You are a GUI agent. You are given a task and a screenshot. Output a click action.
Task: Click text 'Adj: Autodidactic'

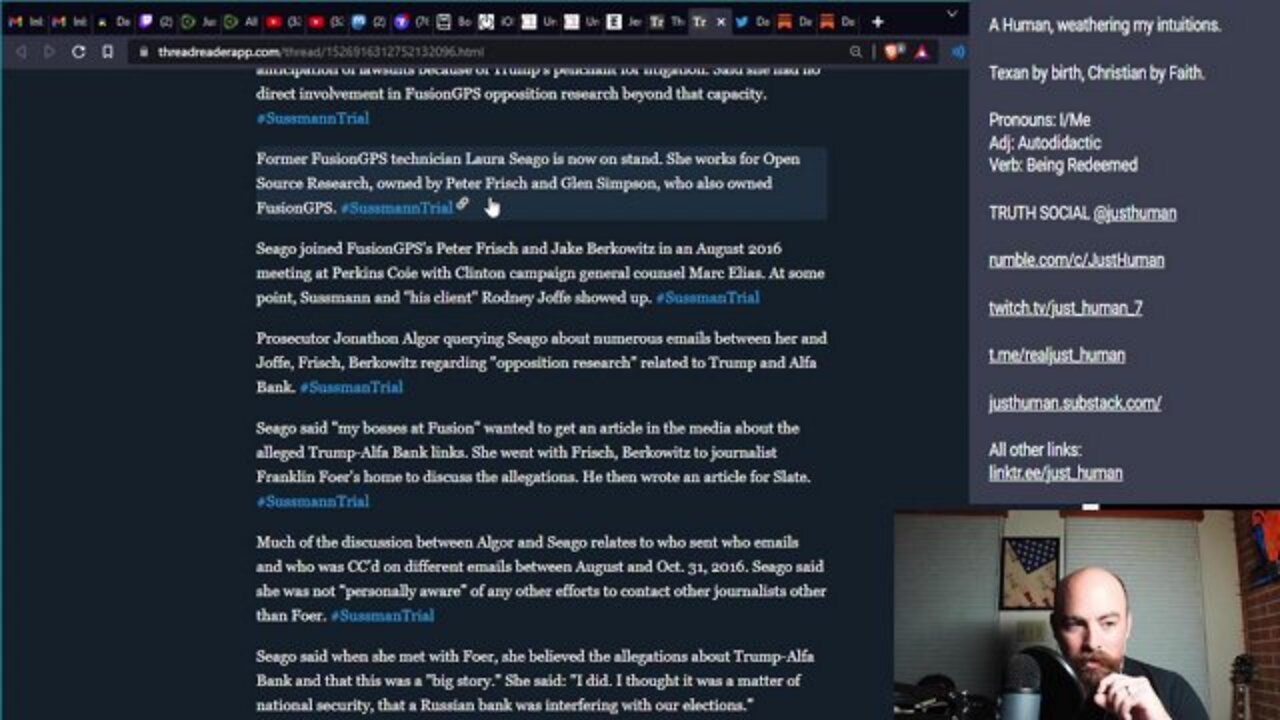(1045, 143)
